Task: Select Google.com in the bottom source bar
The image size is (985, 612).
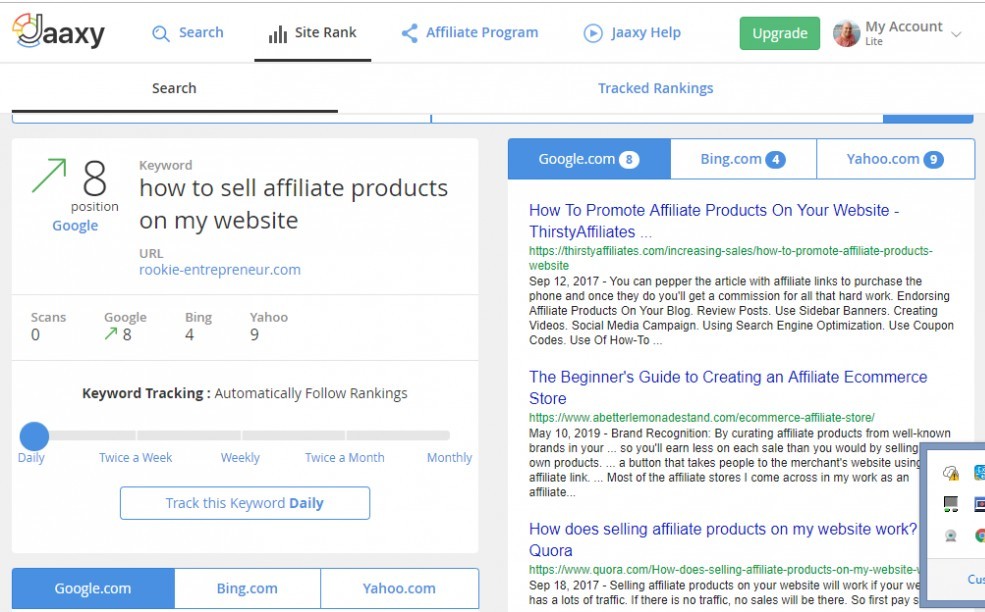Action: pos(92,588)
